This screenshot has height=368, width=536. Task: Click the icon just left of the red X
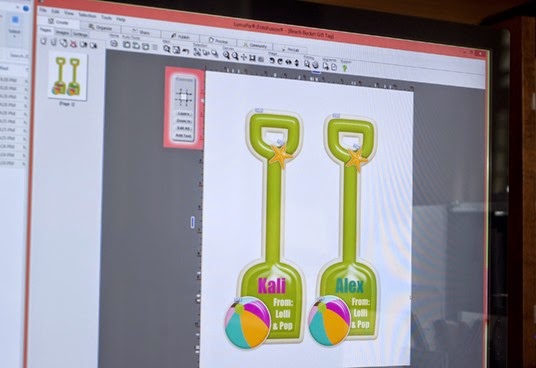tap(63, 43)
